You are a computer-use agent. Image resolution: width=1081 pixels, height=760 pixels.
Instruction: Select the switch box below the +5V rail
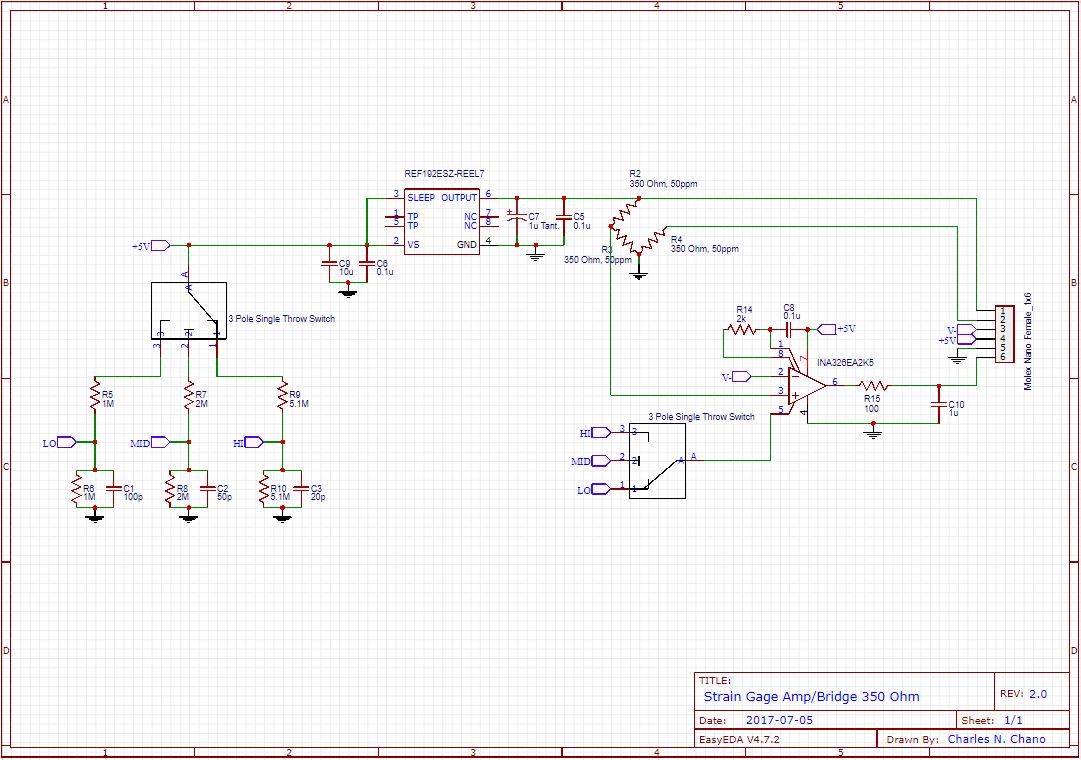(x=189, y=311)
